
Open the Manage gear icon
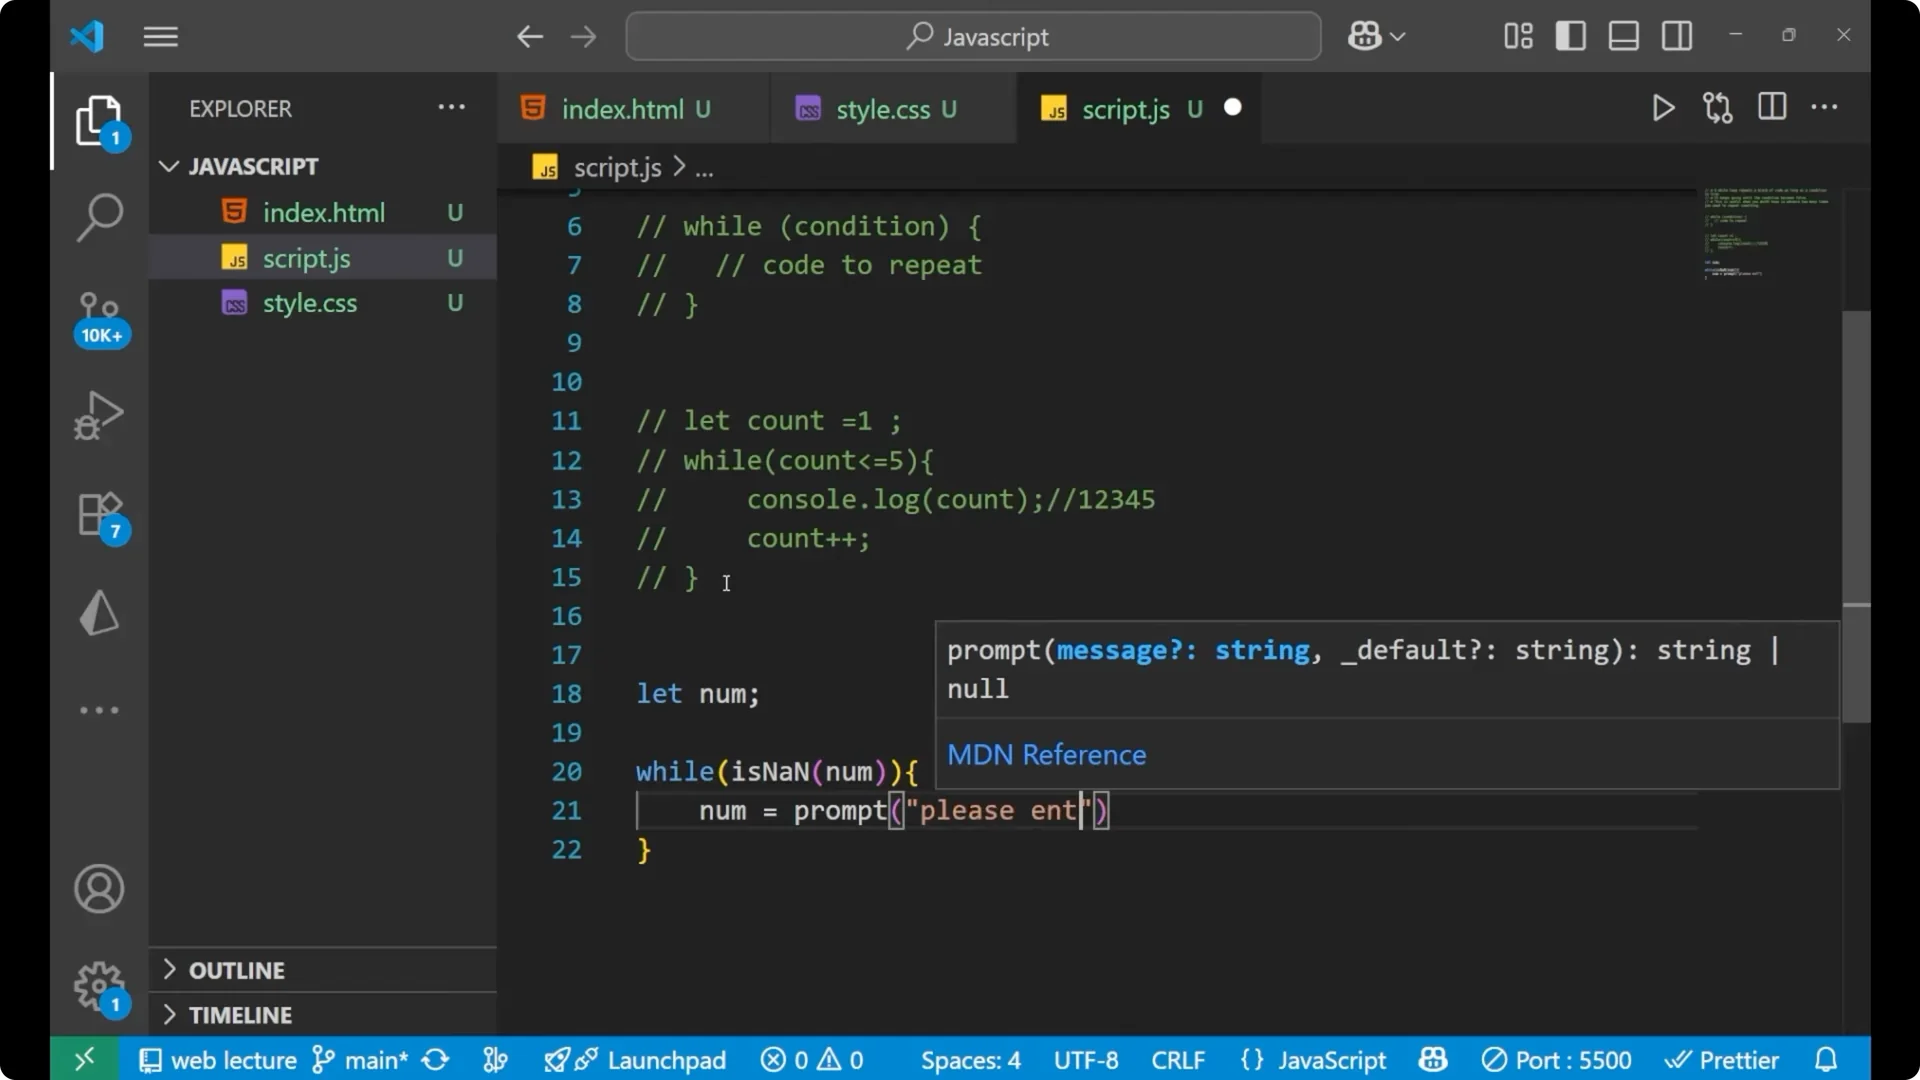(98, 985)
